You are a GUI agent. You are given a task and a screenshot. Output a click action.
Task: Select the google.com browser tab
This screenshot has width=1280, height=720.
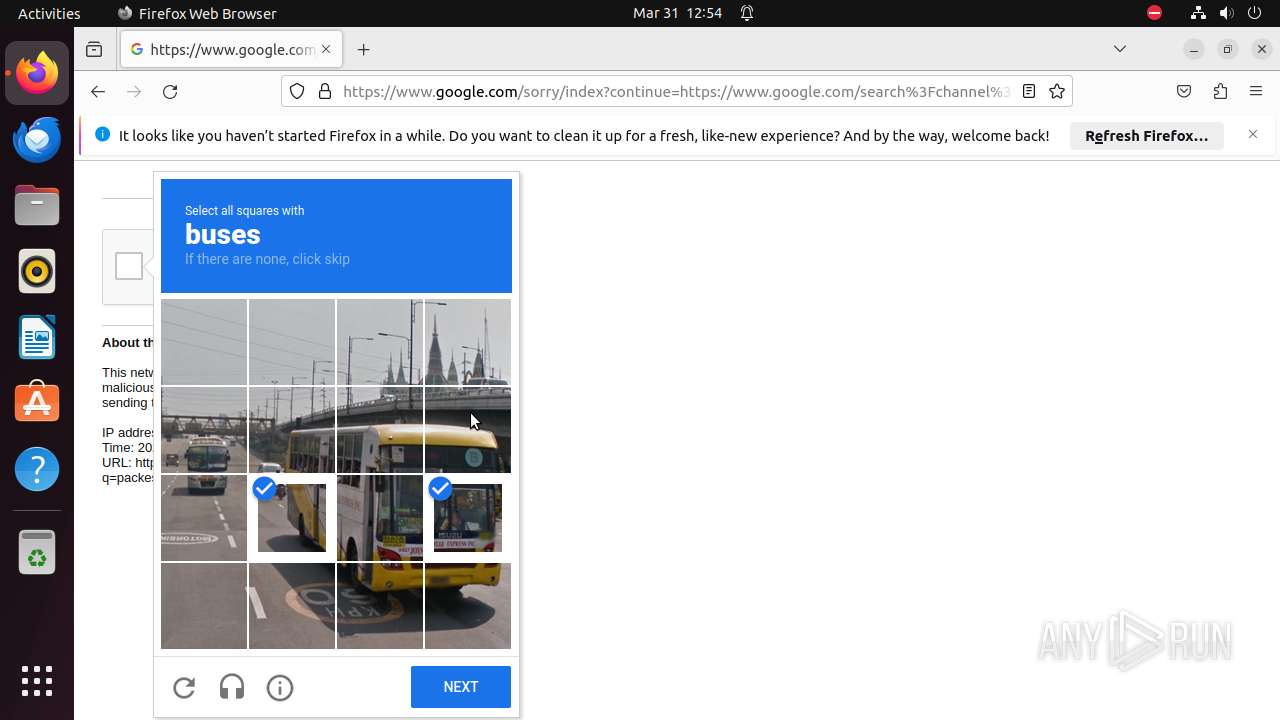tap(232, 49)
